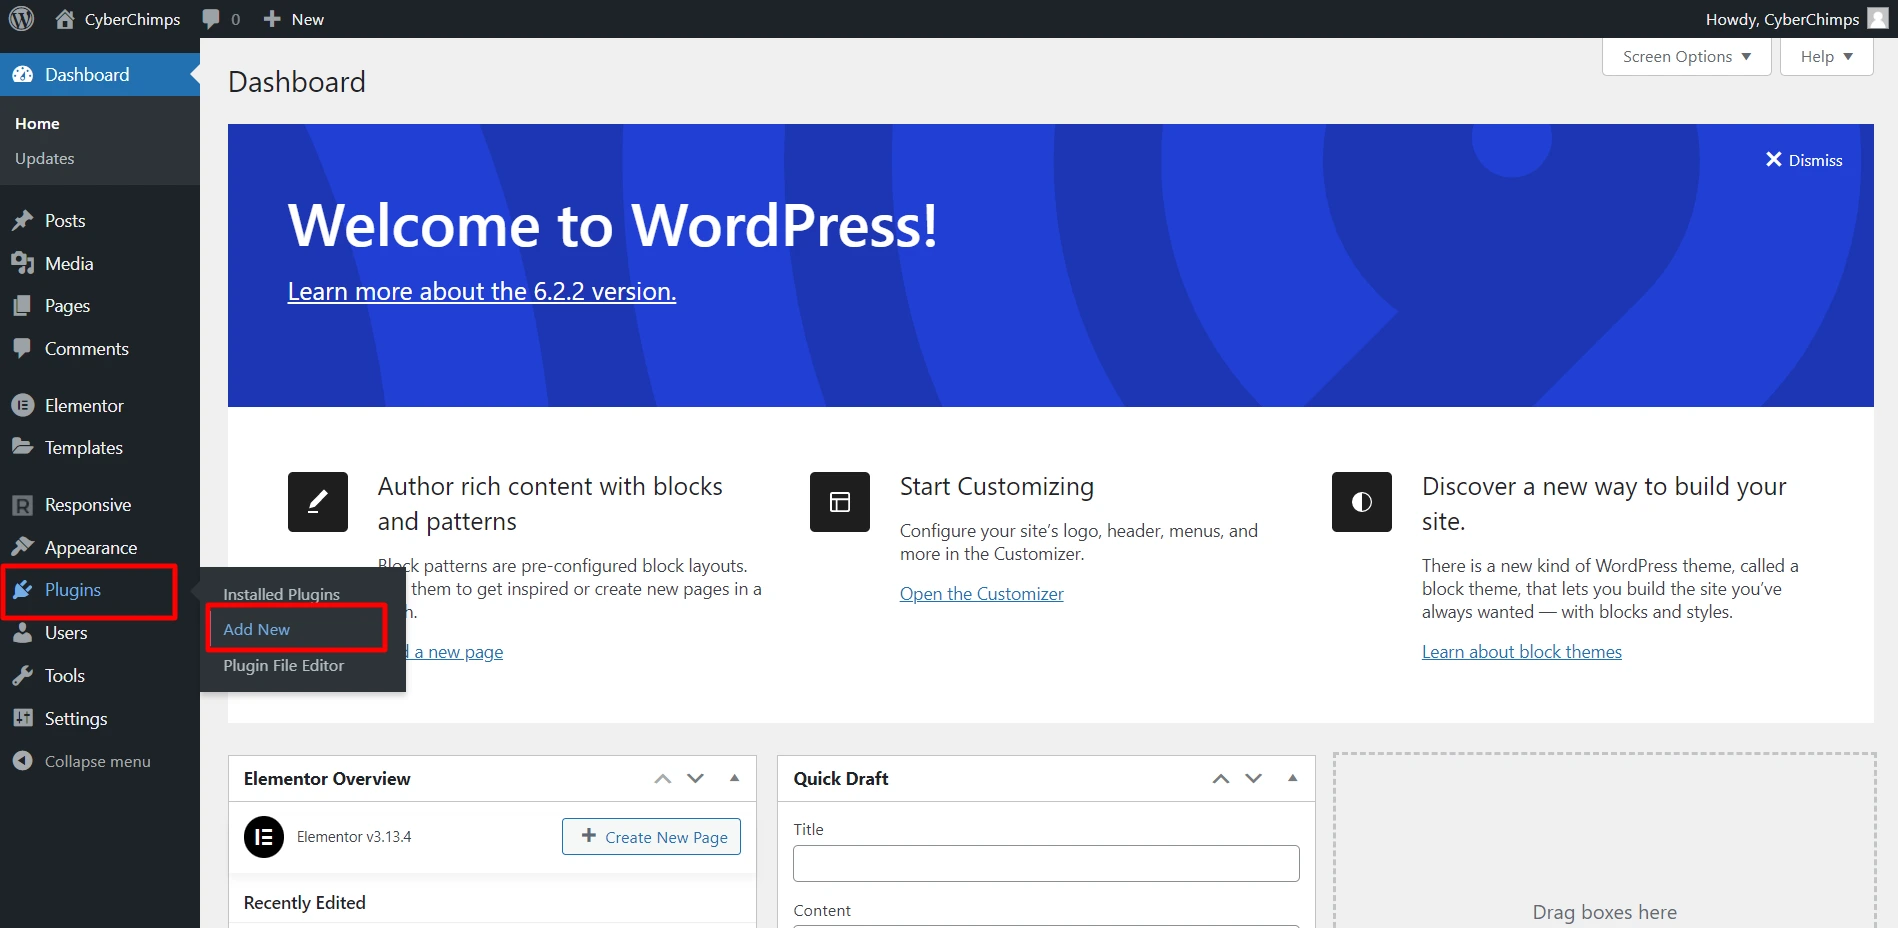Click the CyberChimps site name in the admin bar
This screenshot has height=928, width=1898.
point(132,19)
